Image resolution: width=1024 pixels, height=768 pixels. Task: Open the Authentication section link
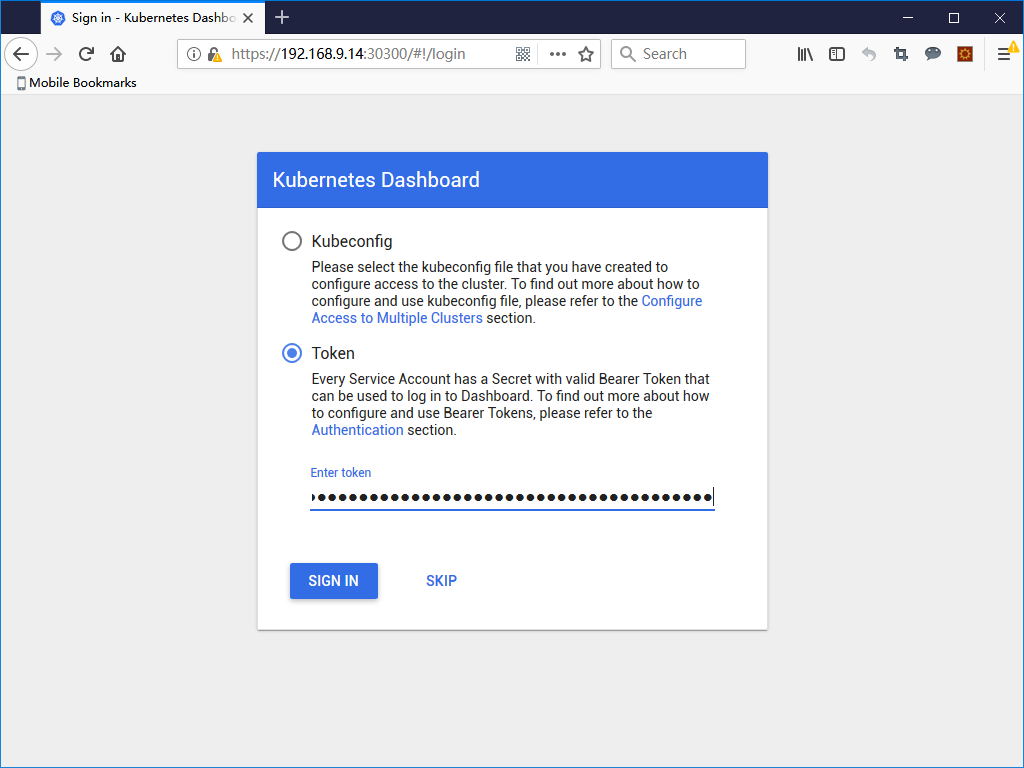(357, 430)
